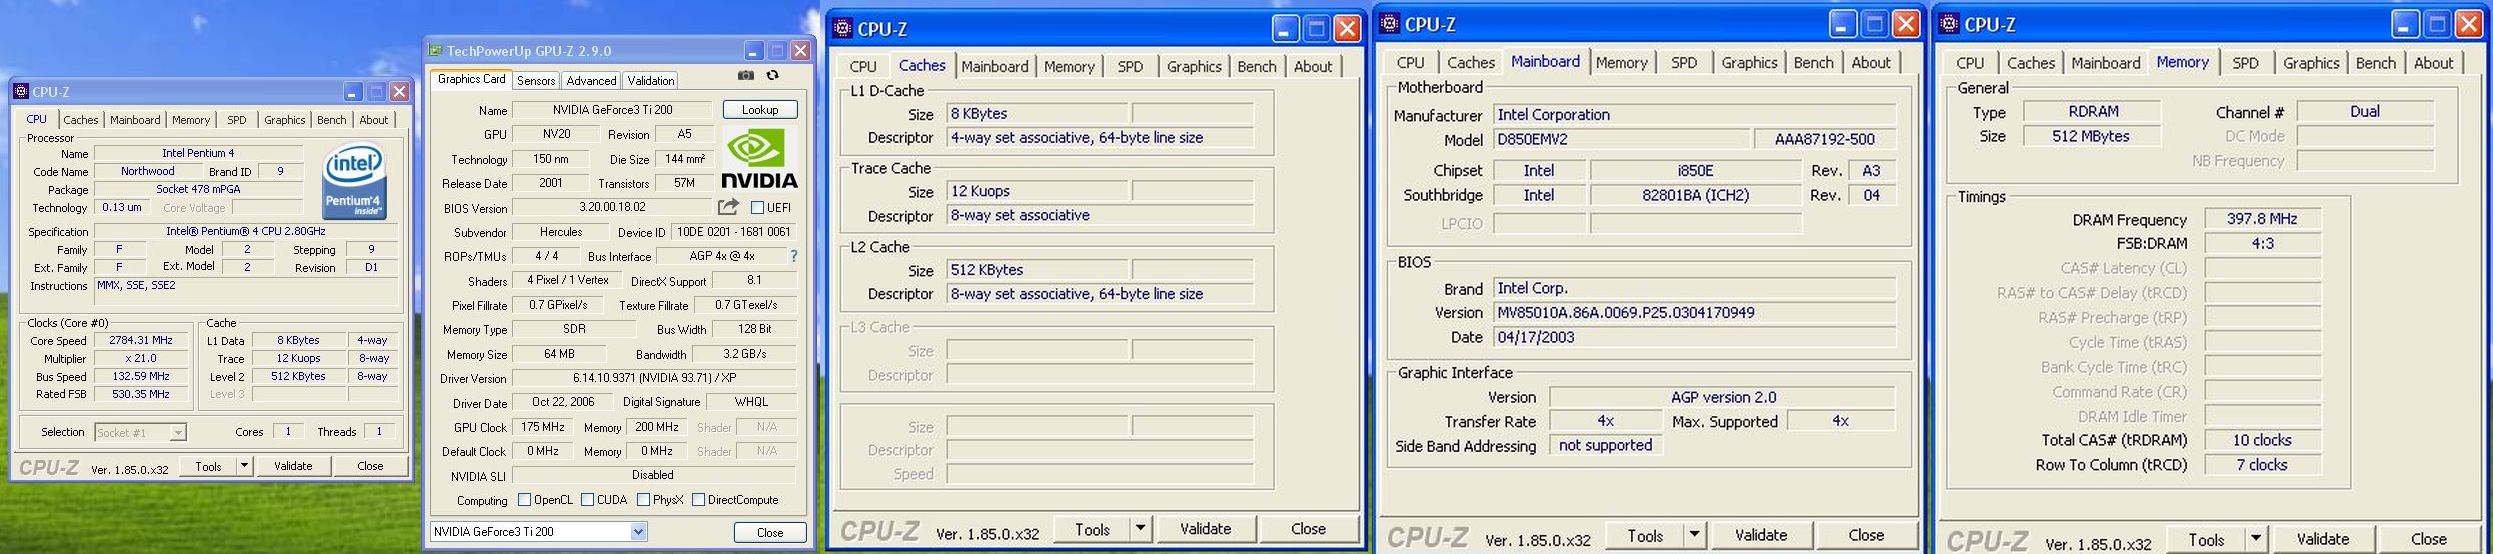Click the BIOS export share icon in GPU-Z
2493x554 pixels.
point(728,207)
